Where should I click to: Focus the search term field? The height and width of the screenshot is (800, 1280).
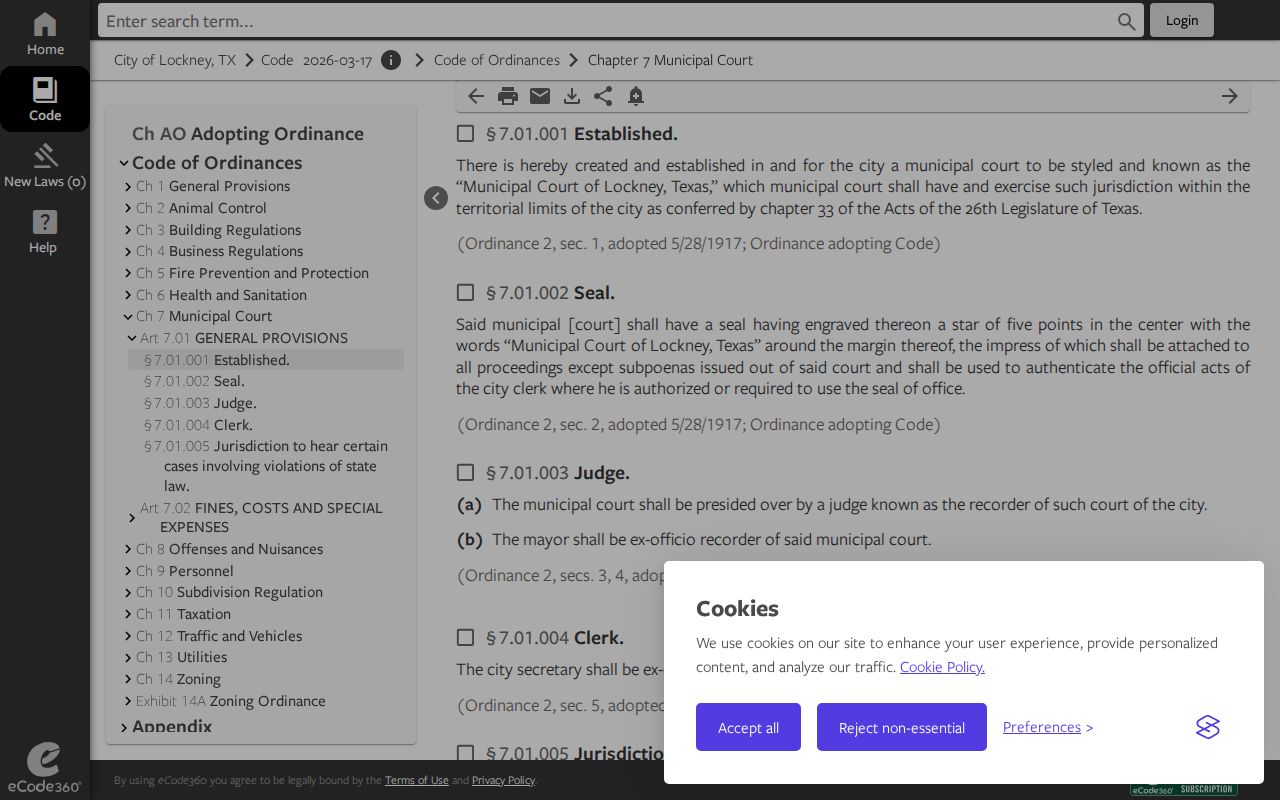(x=608, y=21)
